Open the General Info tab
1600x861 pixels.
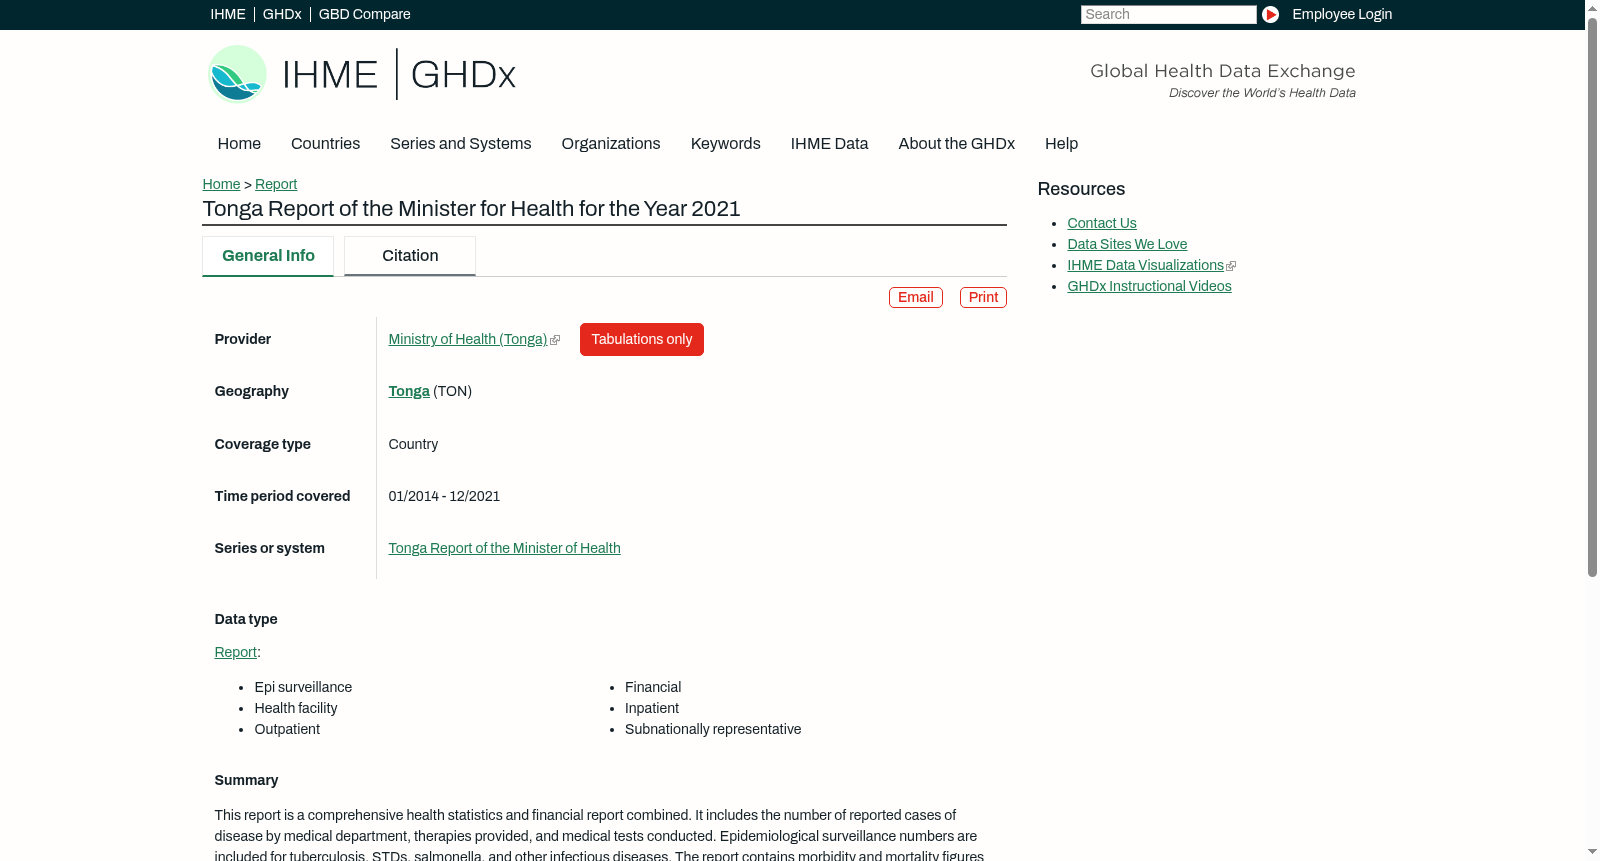[268, 256]
